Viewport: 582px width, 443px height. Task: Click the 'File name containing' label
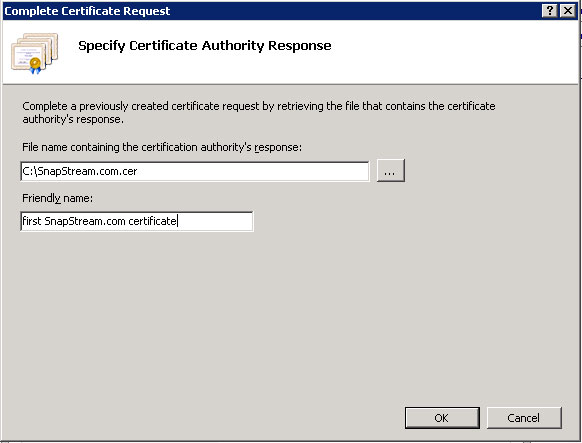point(162,147)
